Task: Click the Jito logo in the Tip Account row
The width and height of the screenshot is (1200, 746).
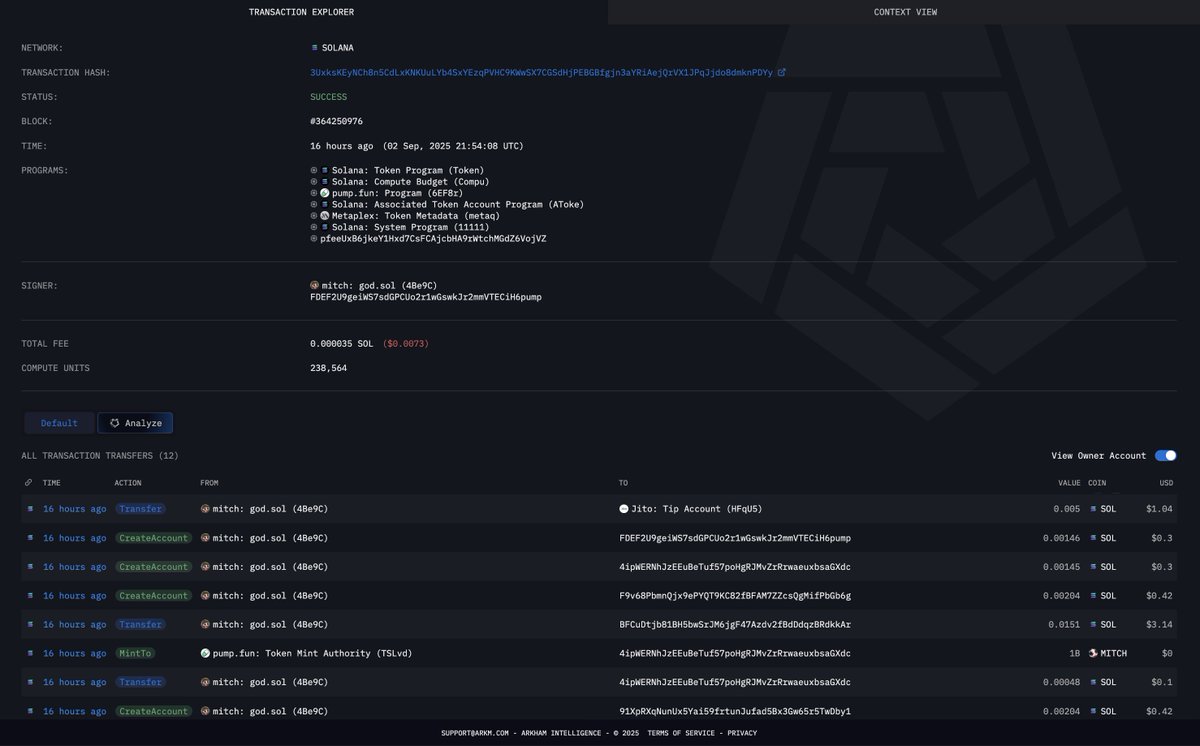Action: coord(624,509)
